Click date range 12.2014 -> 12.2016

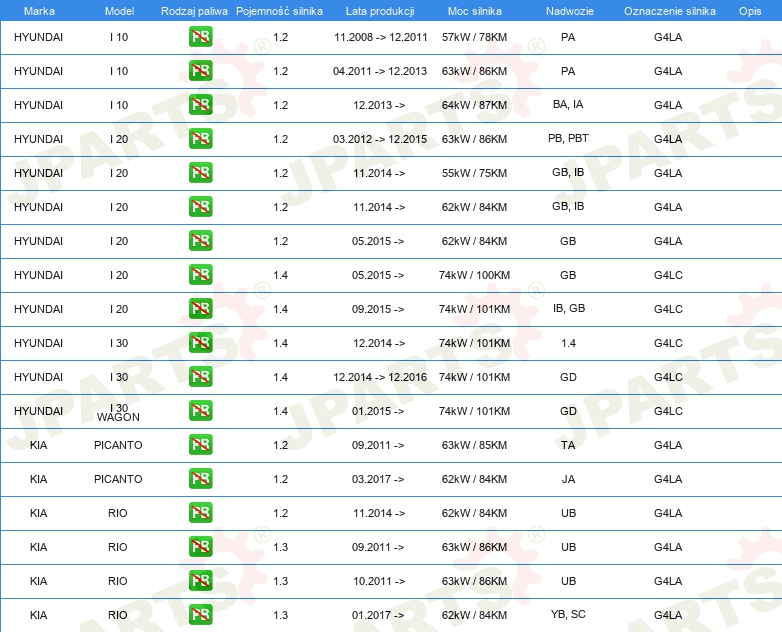380,377
